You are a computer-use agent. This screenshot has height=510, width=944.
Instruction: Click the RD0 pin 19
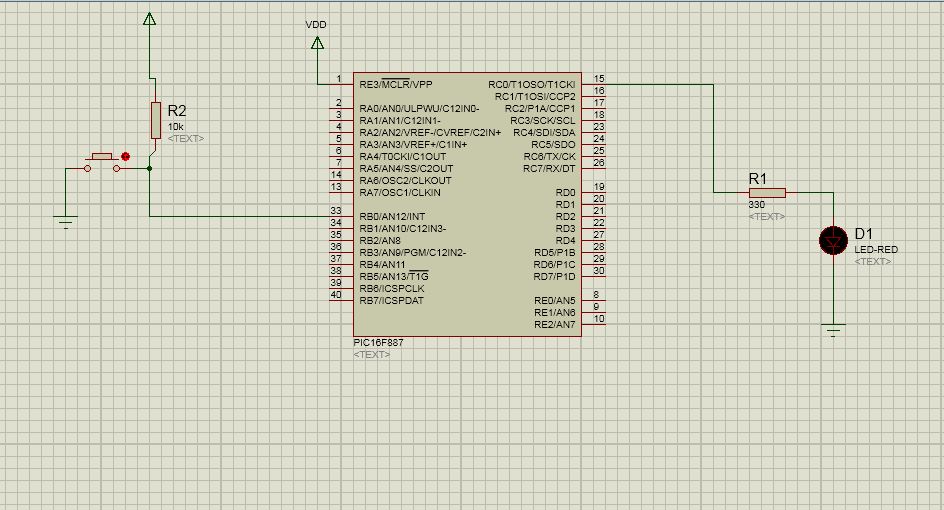click(x=594, y=193)
